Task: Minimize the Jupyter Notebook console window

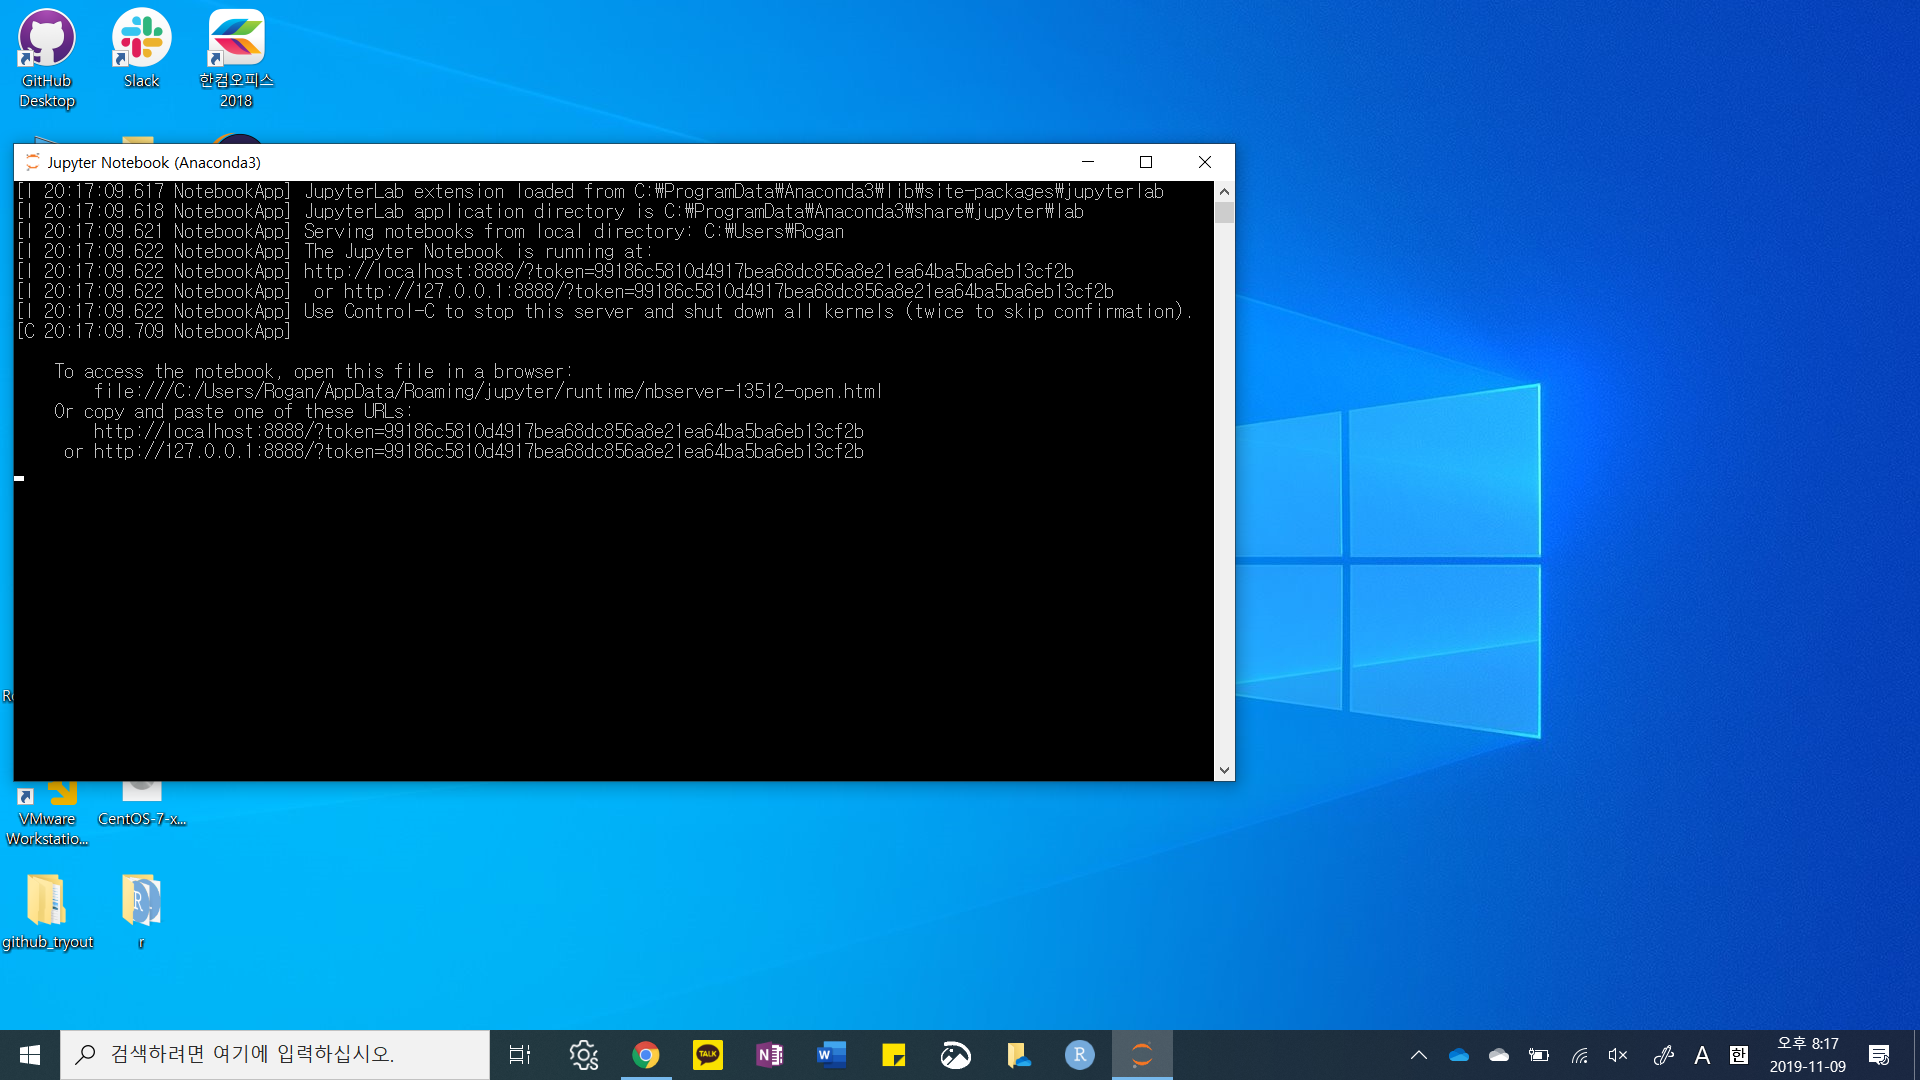Action: 1088,162
